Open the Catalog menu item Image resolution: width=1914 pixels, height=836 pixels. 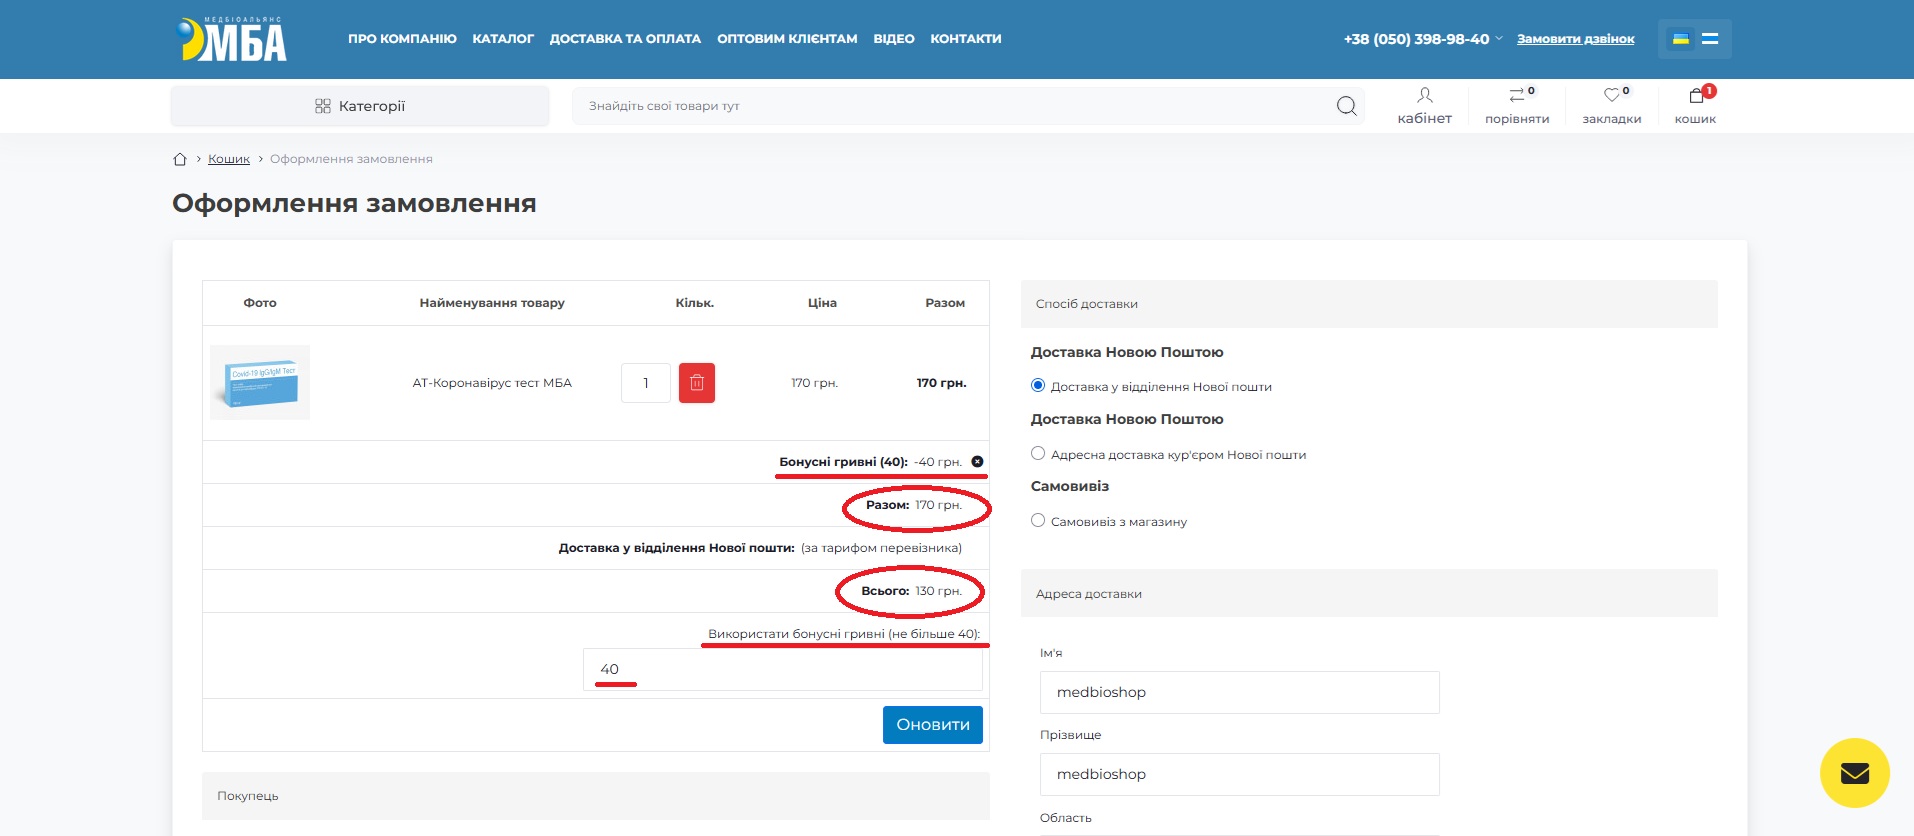click(503, 39)
